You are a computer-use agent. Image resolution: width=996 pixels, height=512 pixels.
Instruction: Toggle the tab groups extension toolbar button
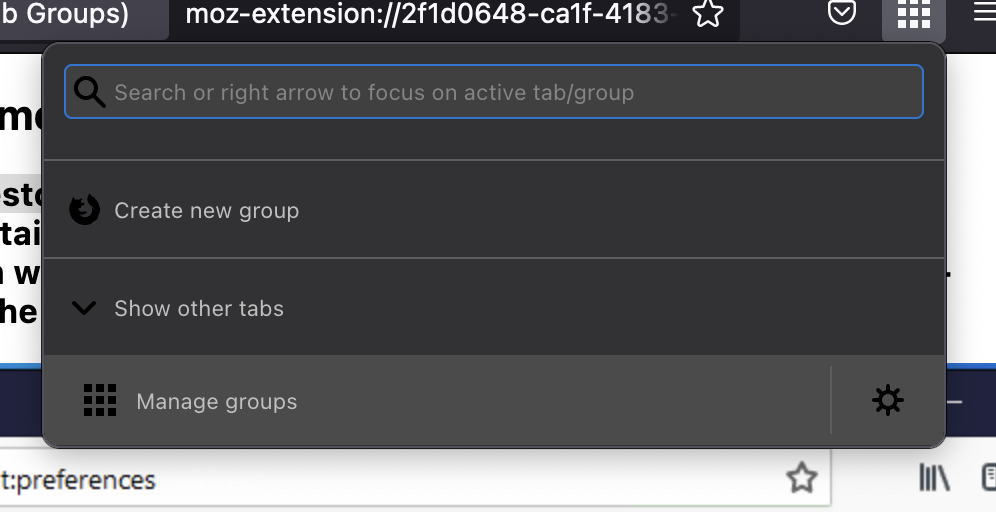pos(913,14)
